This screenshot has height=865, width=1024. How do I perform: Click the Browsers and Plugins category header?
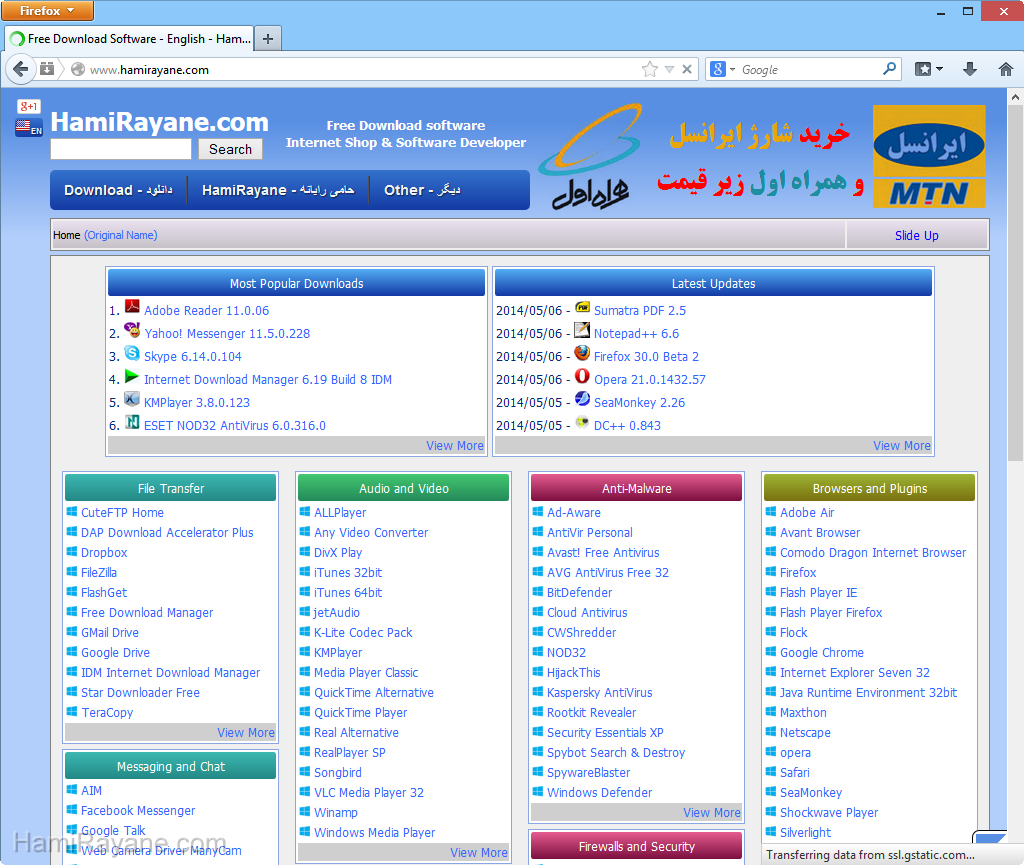tap(869, 488)
